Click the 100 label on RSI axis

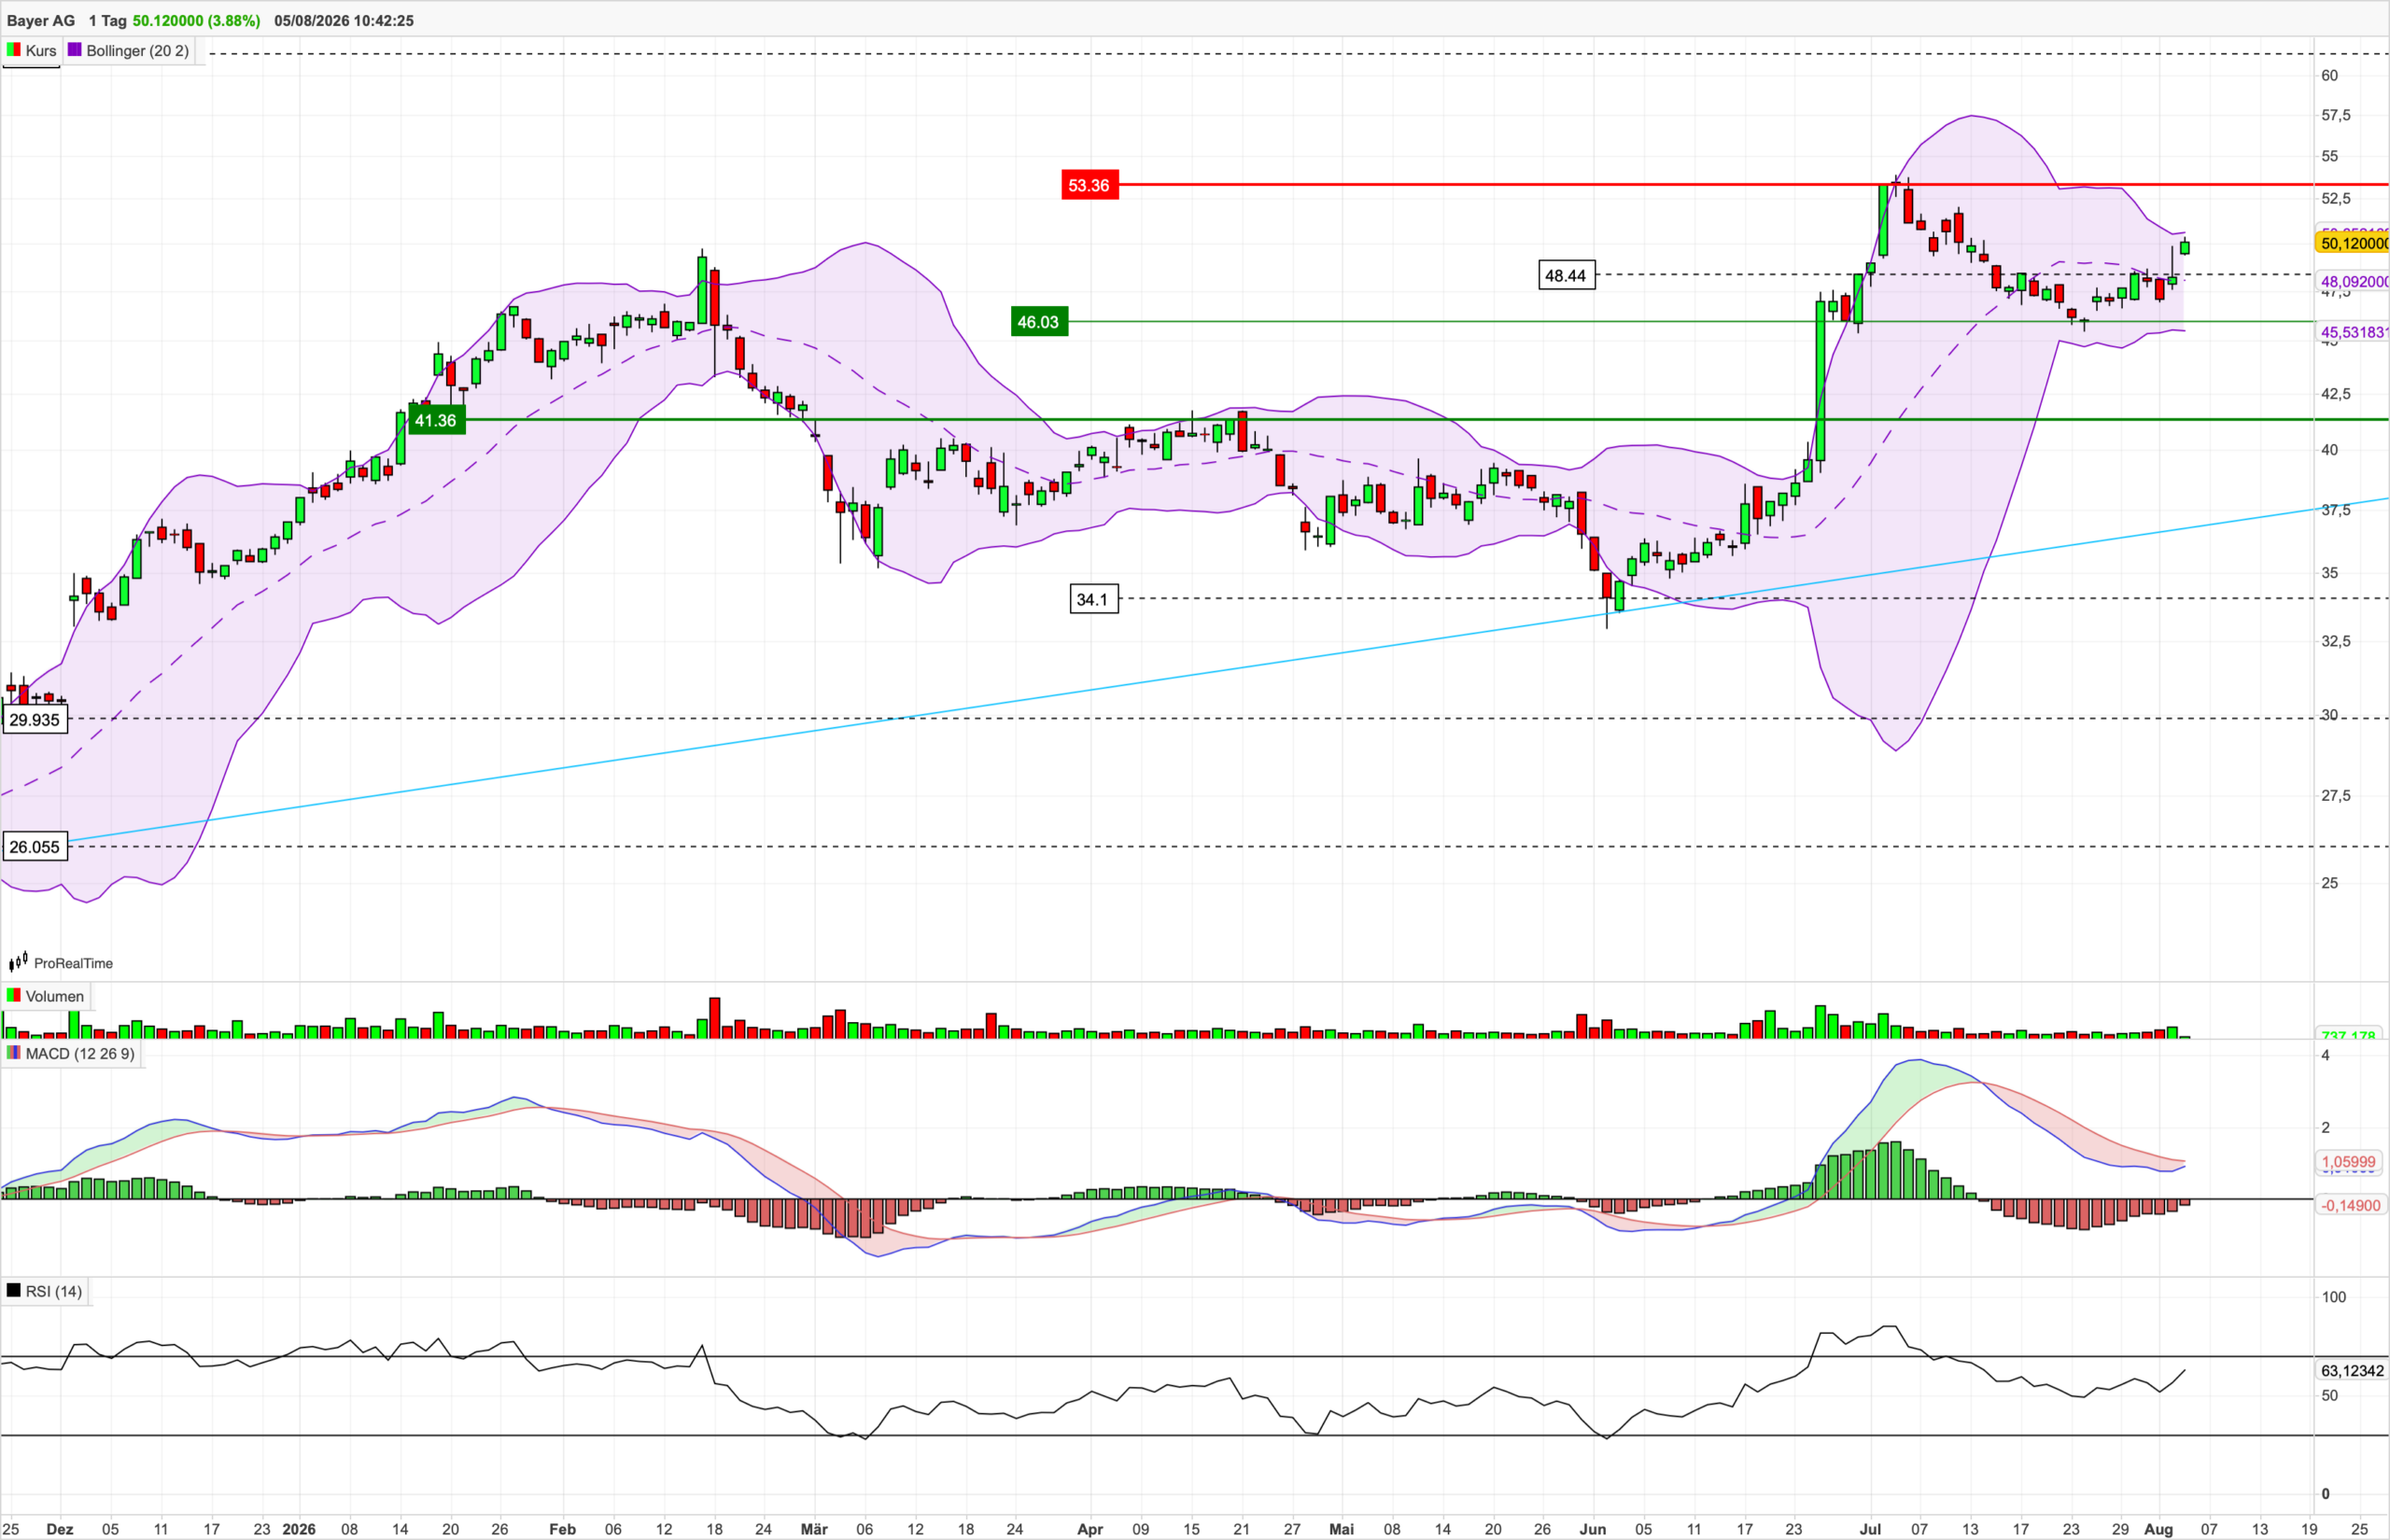(x=2333, y=1297)
